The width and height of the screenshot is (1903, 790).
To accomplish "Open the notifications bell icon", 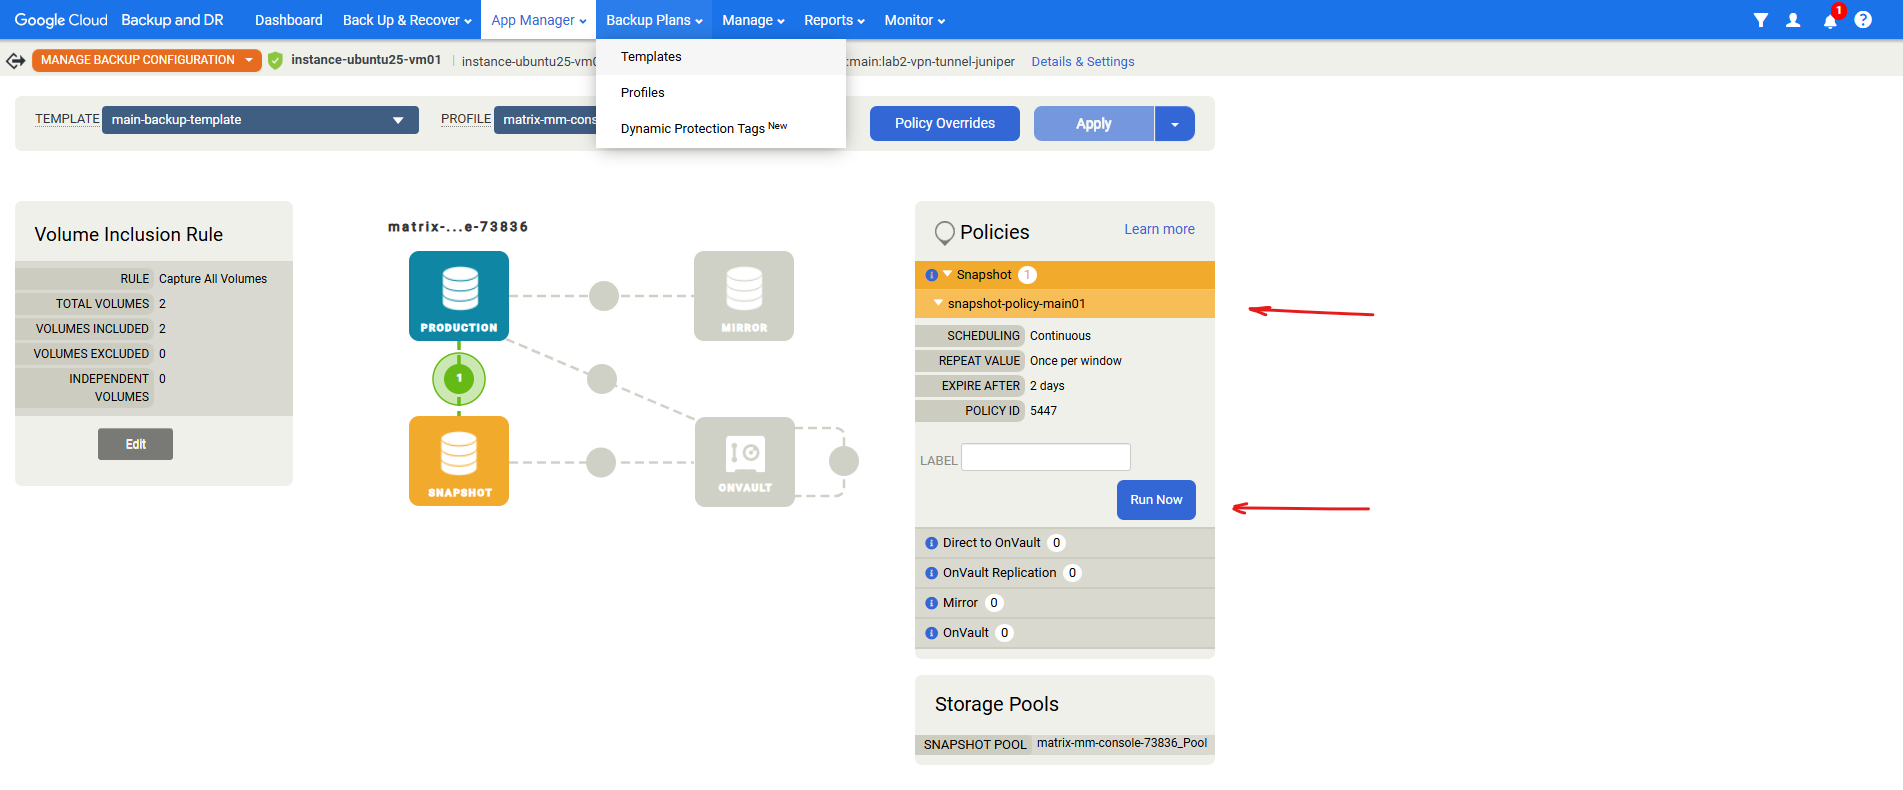I will (1830, 21).
